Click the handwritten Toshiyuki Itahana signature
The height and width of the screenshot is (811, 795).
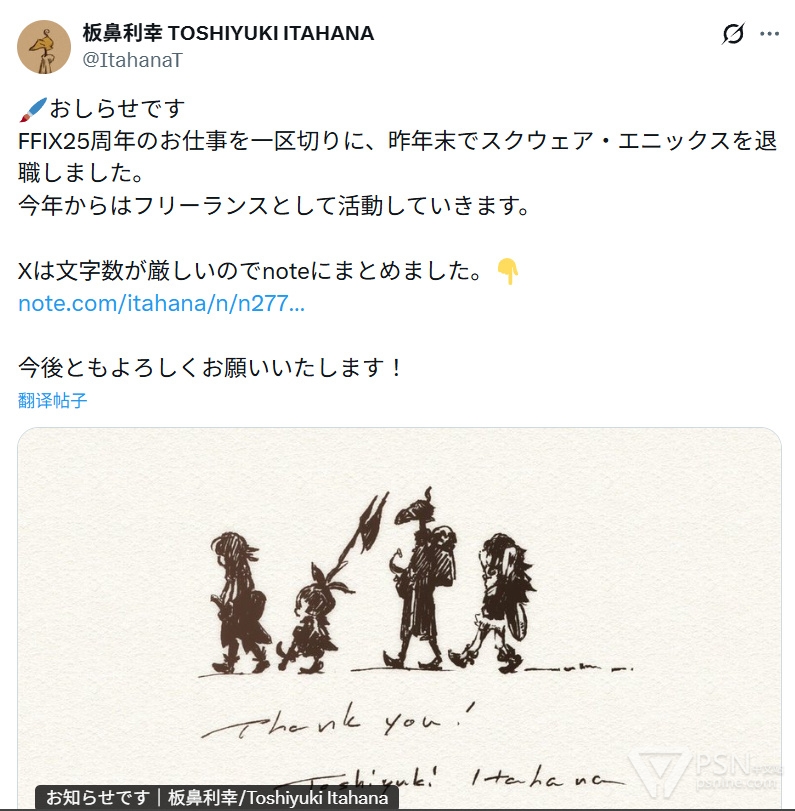(450, 777)
